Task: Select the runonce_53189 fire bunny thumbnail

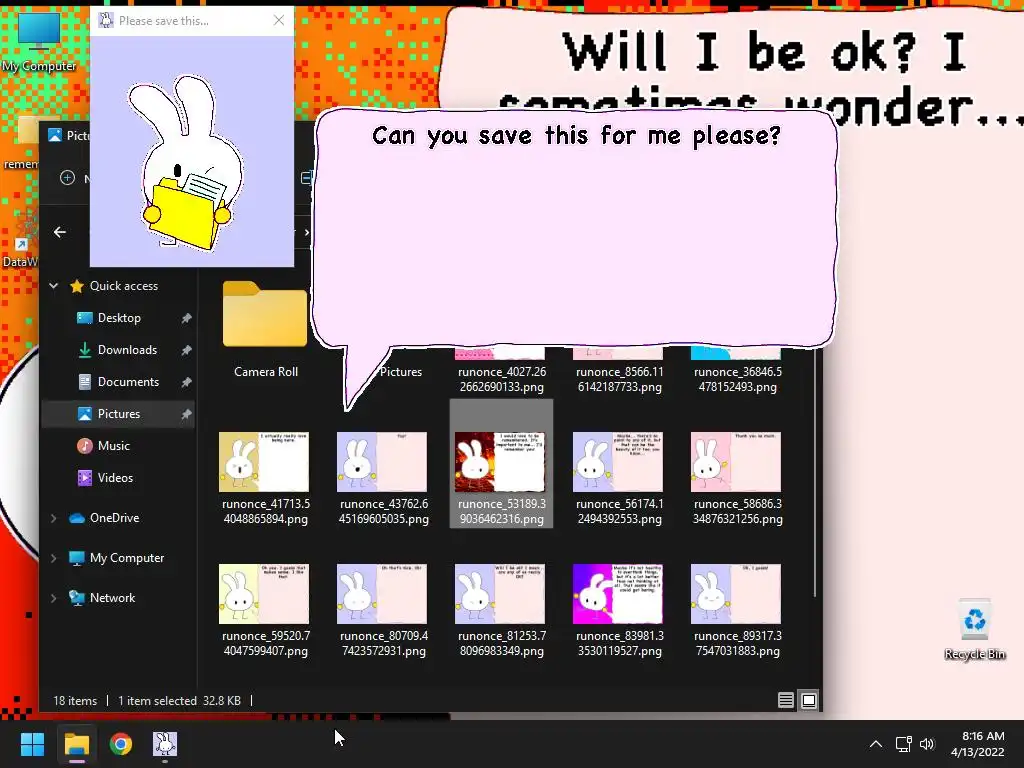Action: (500, 462)
